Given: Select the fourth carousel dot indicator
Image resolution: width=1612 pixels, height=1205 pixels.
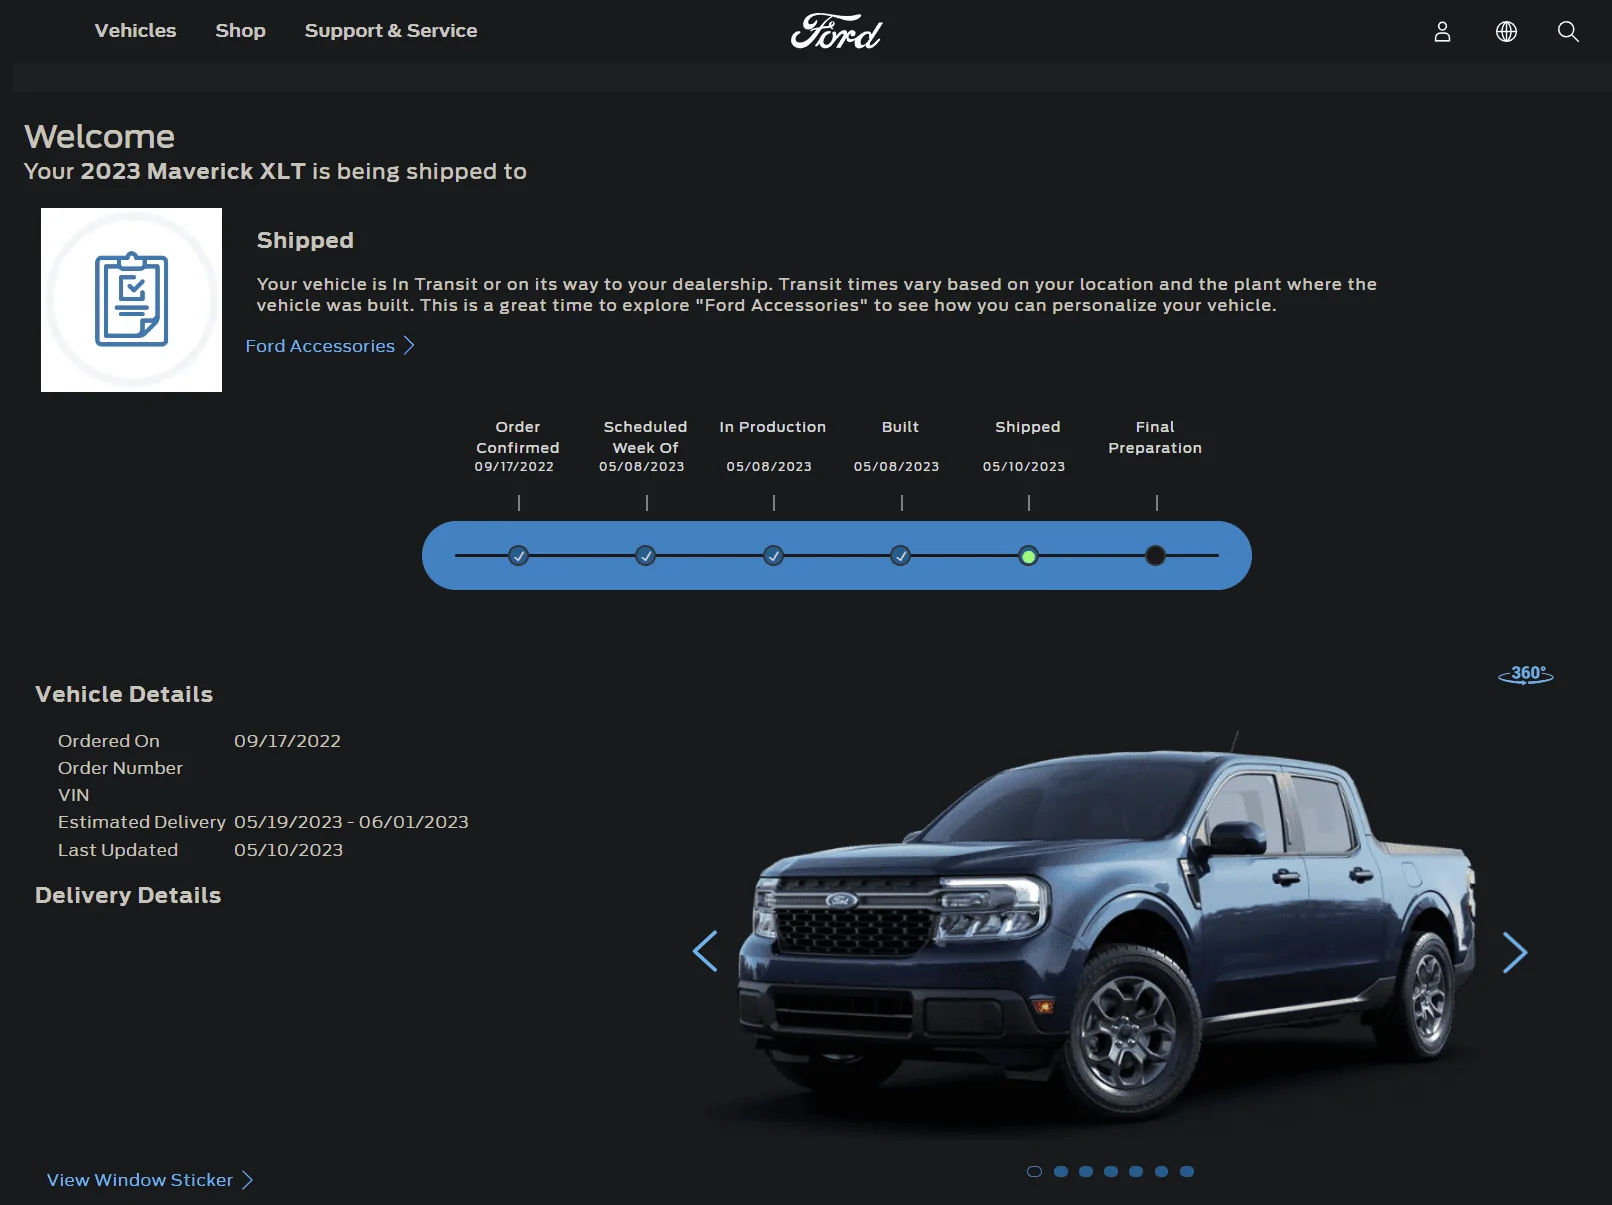Looking at the screenshot, I should [x=1111, y=1172].
